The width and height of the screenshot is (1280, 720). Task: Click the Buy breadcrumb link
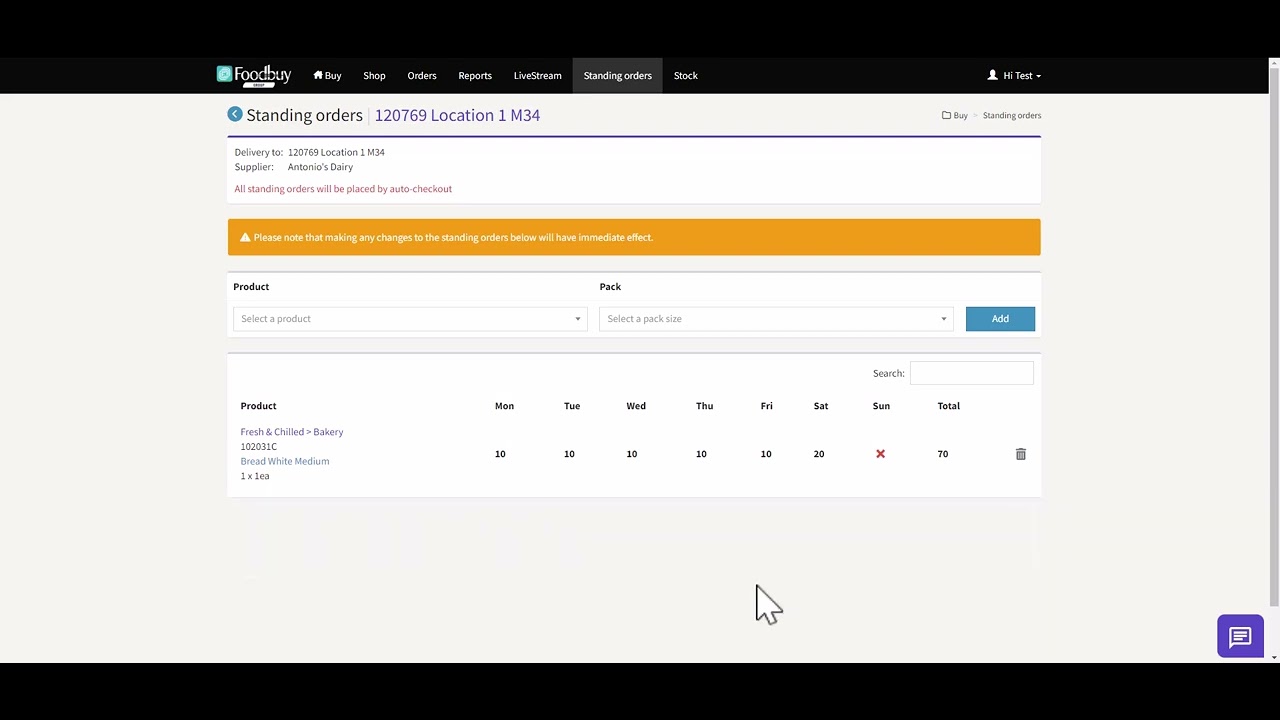[960, 116]
